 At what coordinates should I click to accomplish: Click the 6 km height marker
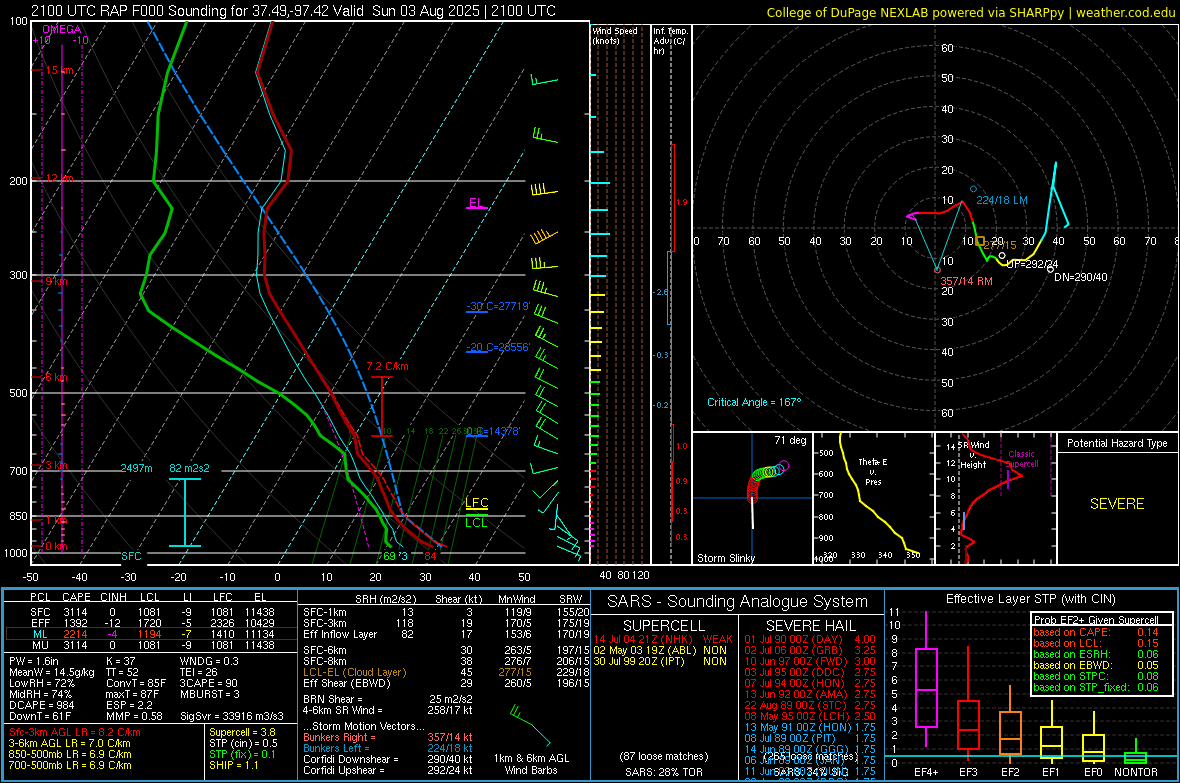(x=56, y=377)
